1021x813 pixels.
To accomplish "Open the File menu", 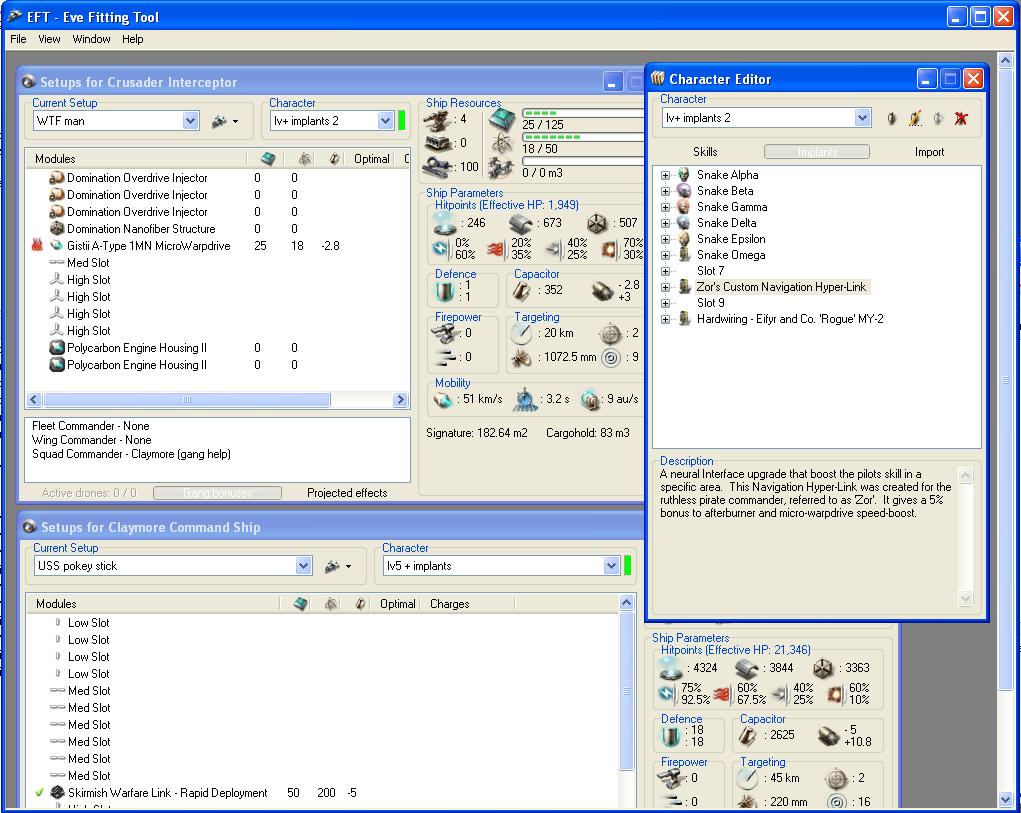I will (18, 39).
